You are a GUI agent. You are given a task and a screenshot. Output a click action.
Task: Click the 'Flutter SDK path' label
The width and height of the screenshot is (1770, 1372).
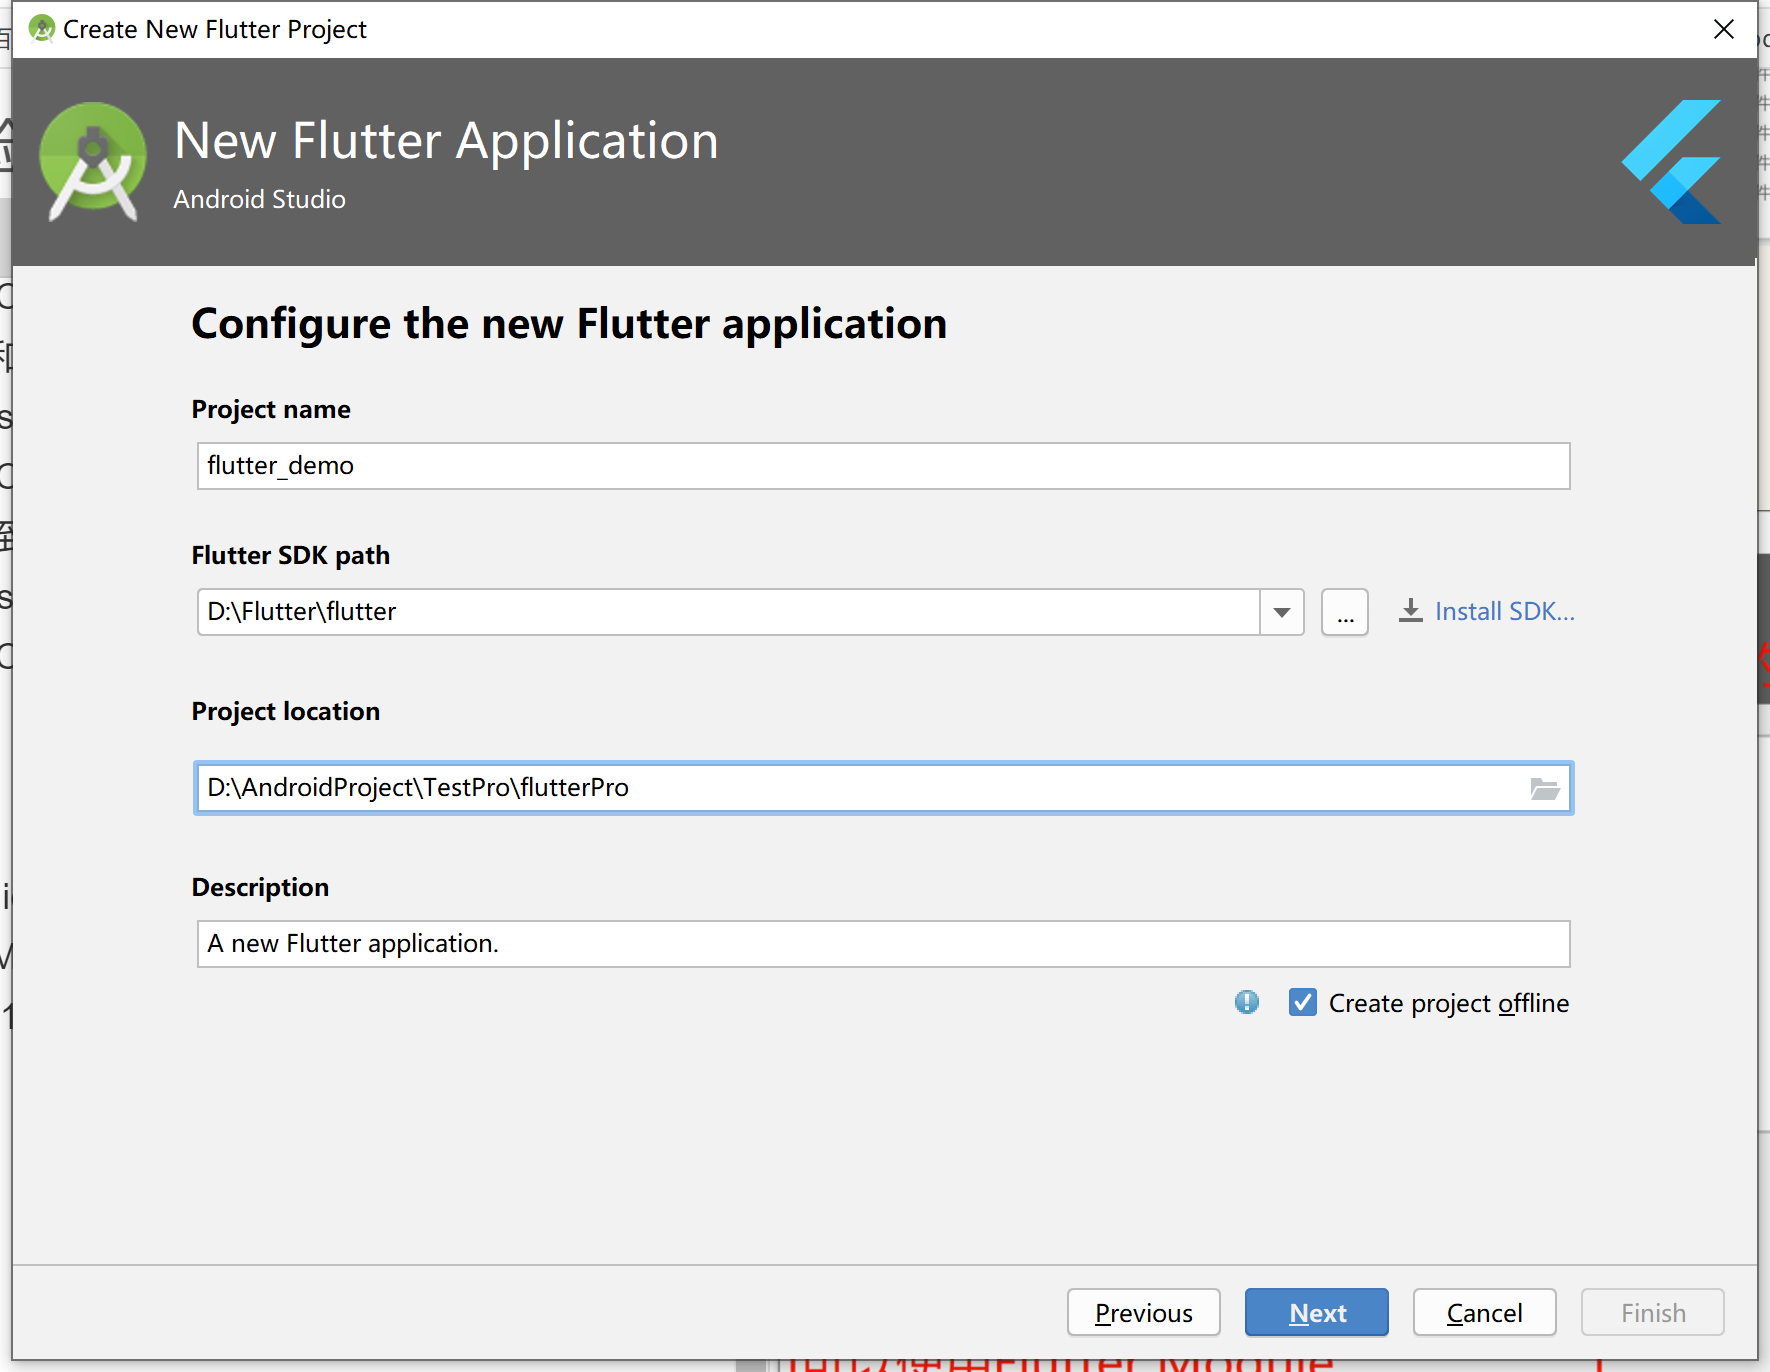click(291, 555)
